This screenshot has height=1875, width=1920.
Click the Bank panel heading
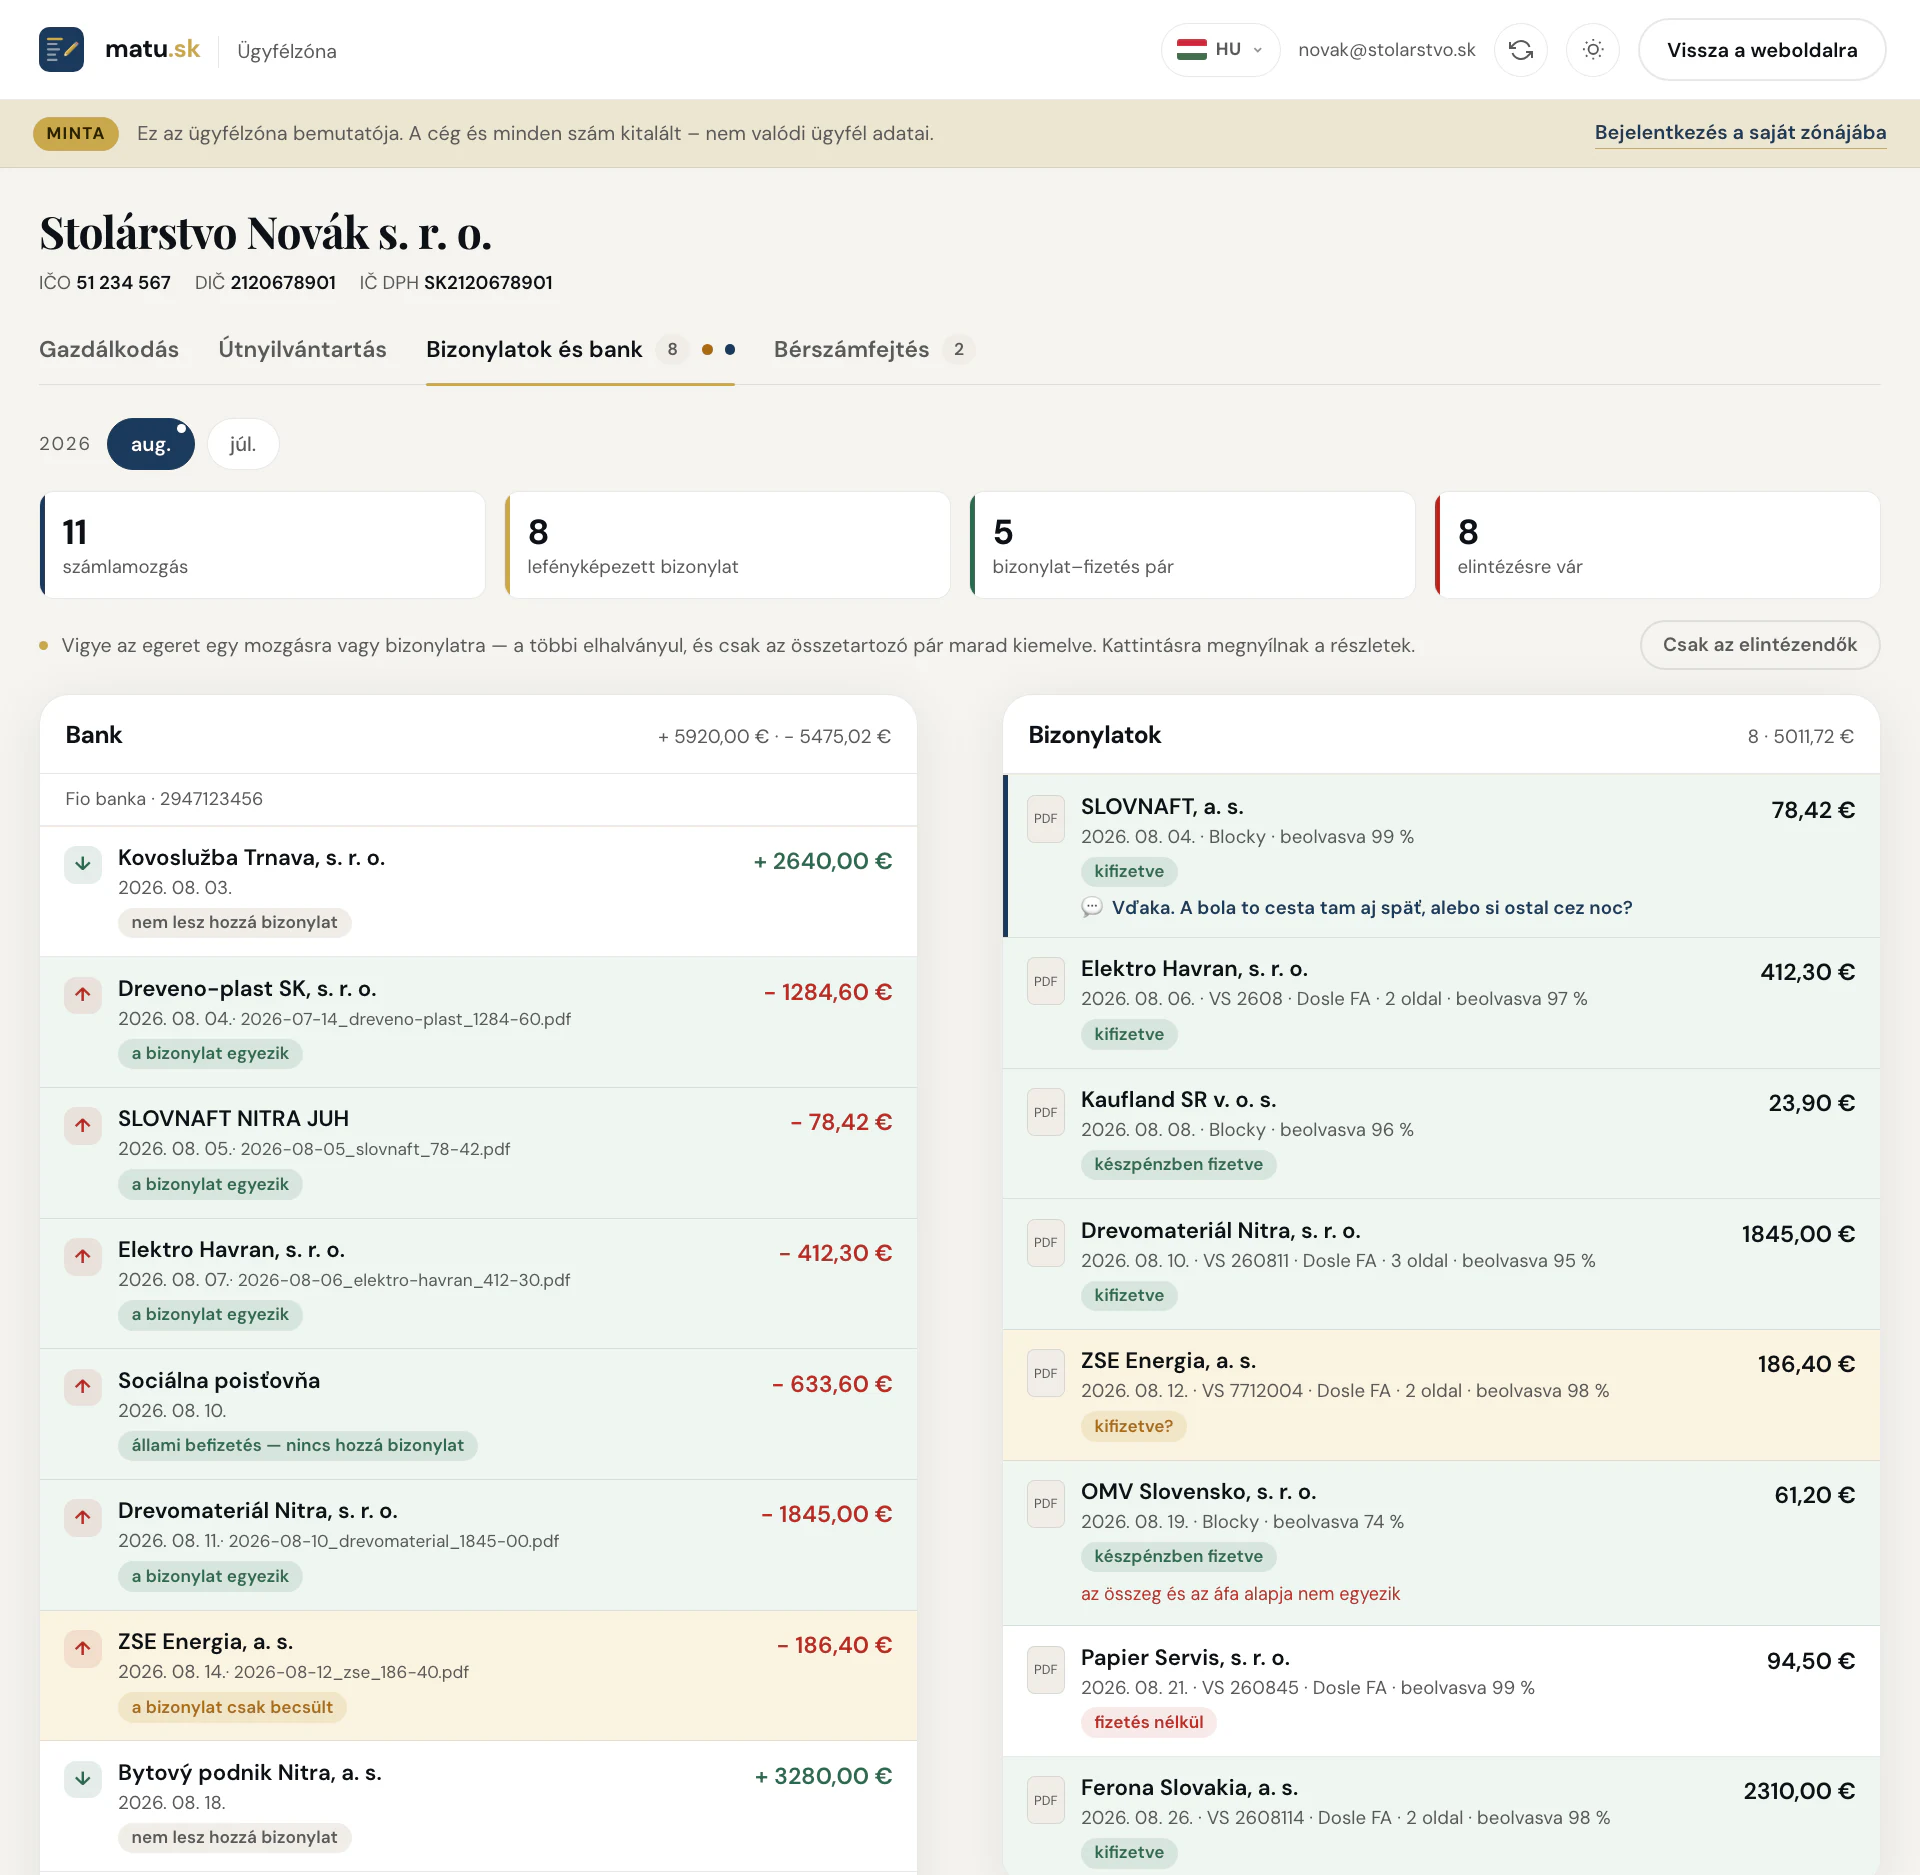click(x=94, y=735)
